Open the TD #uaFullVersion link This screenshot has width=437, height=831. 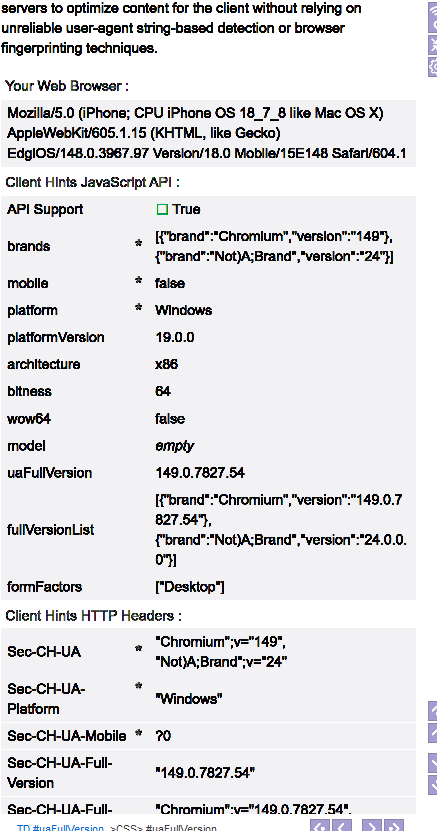(60, 827)
